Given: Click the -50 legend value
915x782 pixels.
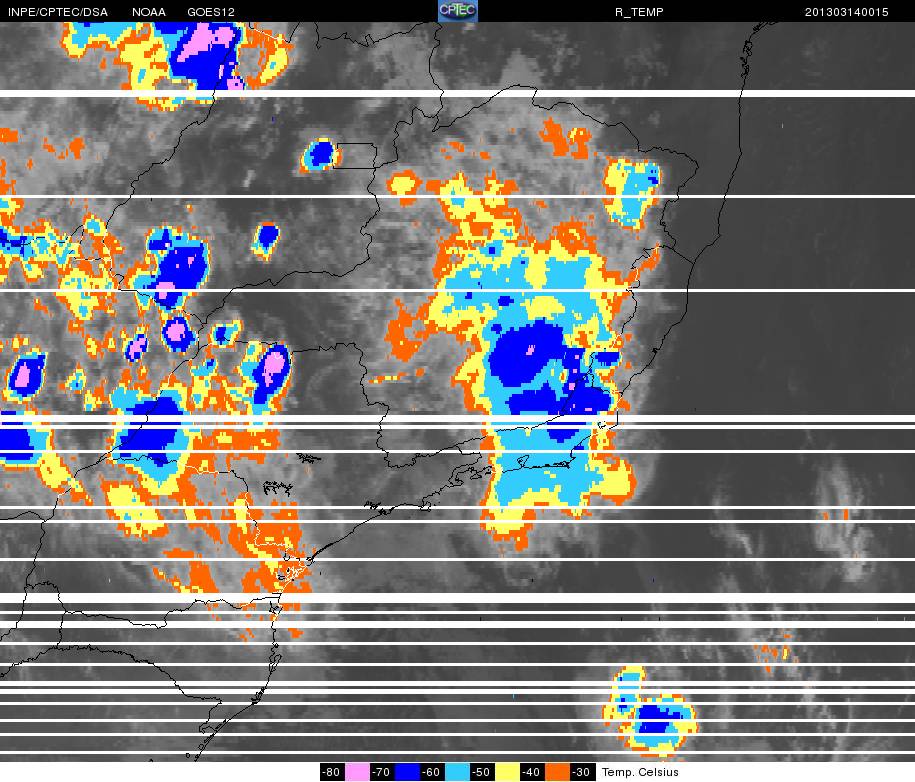Looking at the screenshot, I should click(481, 772).
